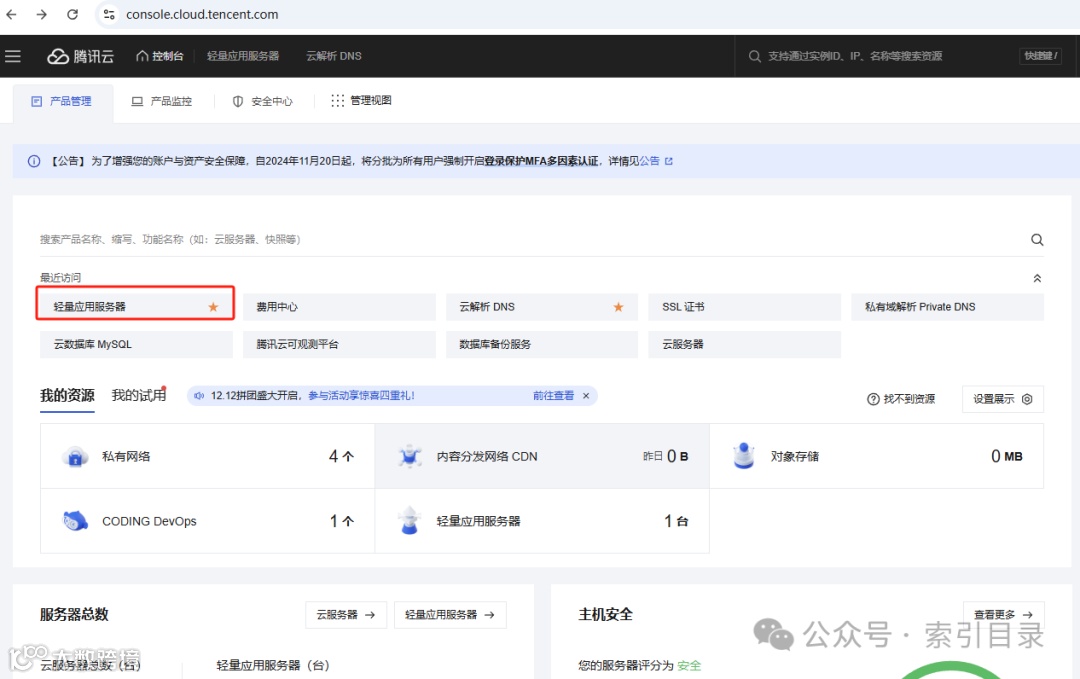The image size is (1080, 679).
Task: Open 云数据库 MySQL entry
Action: tap(136, 344)
